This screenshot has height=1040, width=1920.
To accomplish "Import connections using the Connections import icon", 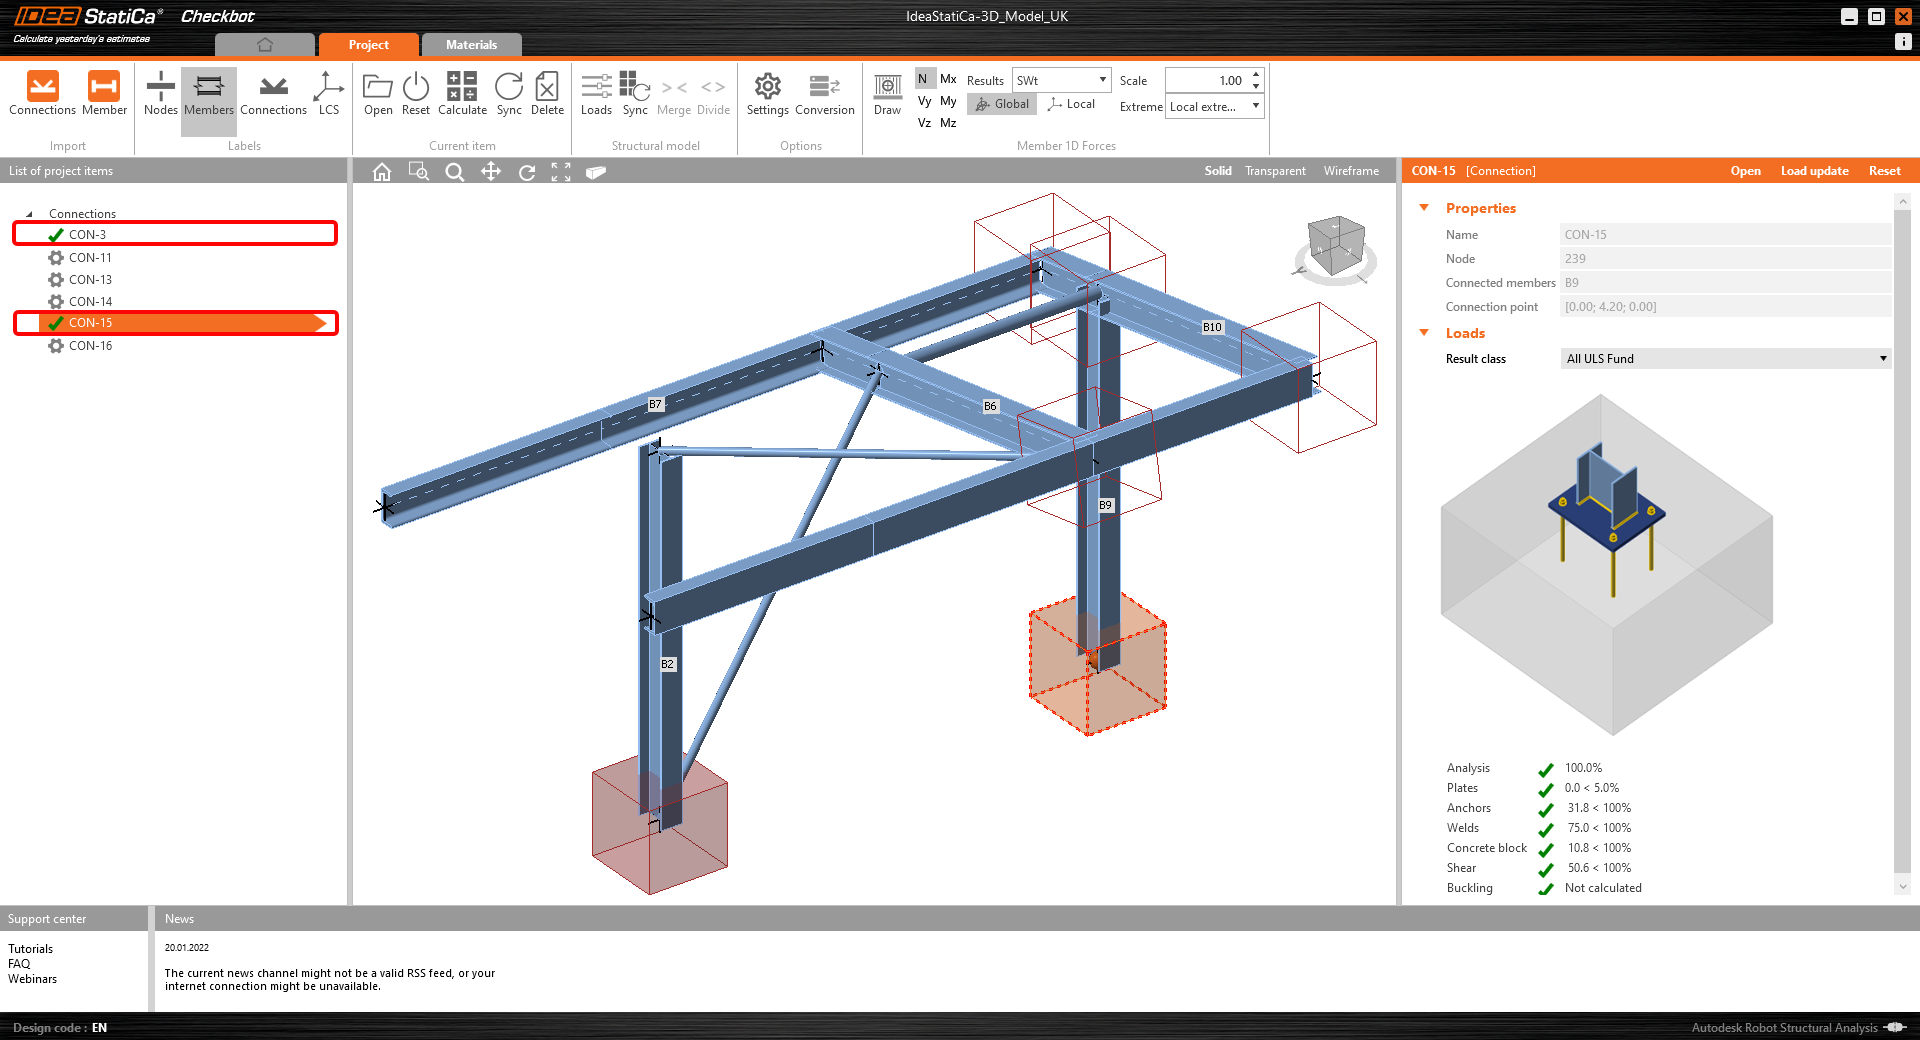I will [x=42, y=95].
